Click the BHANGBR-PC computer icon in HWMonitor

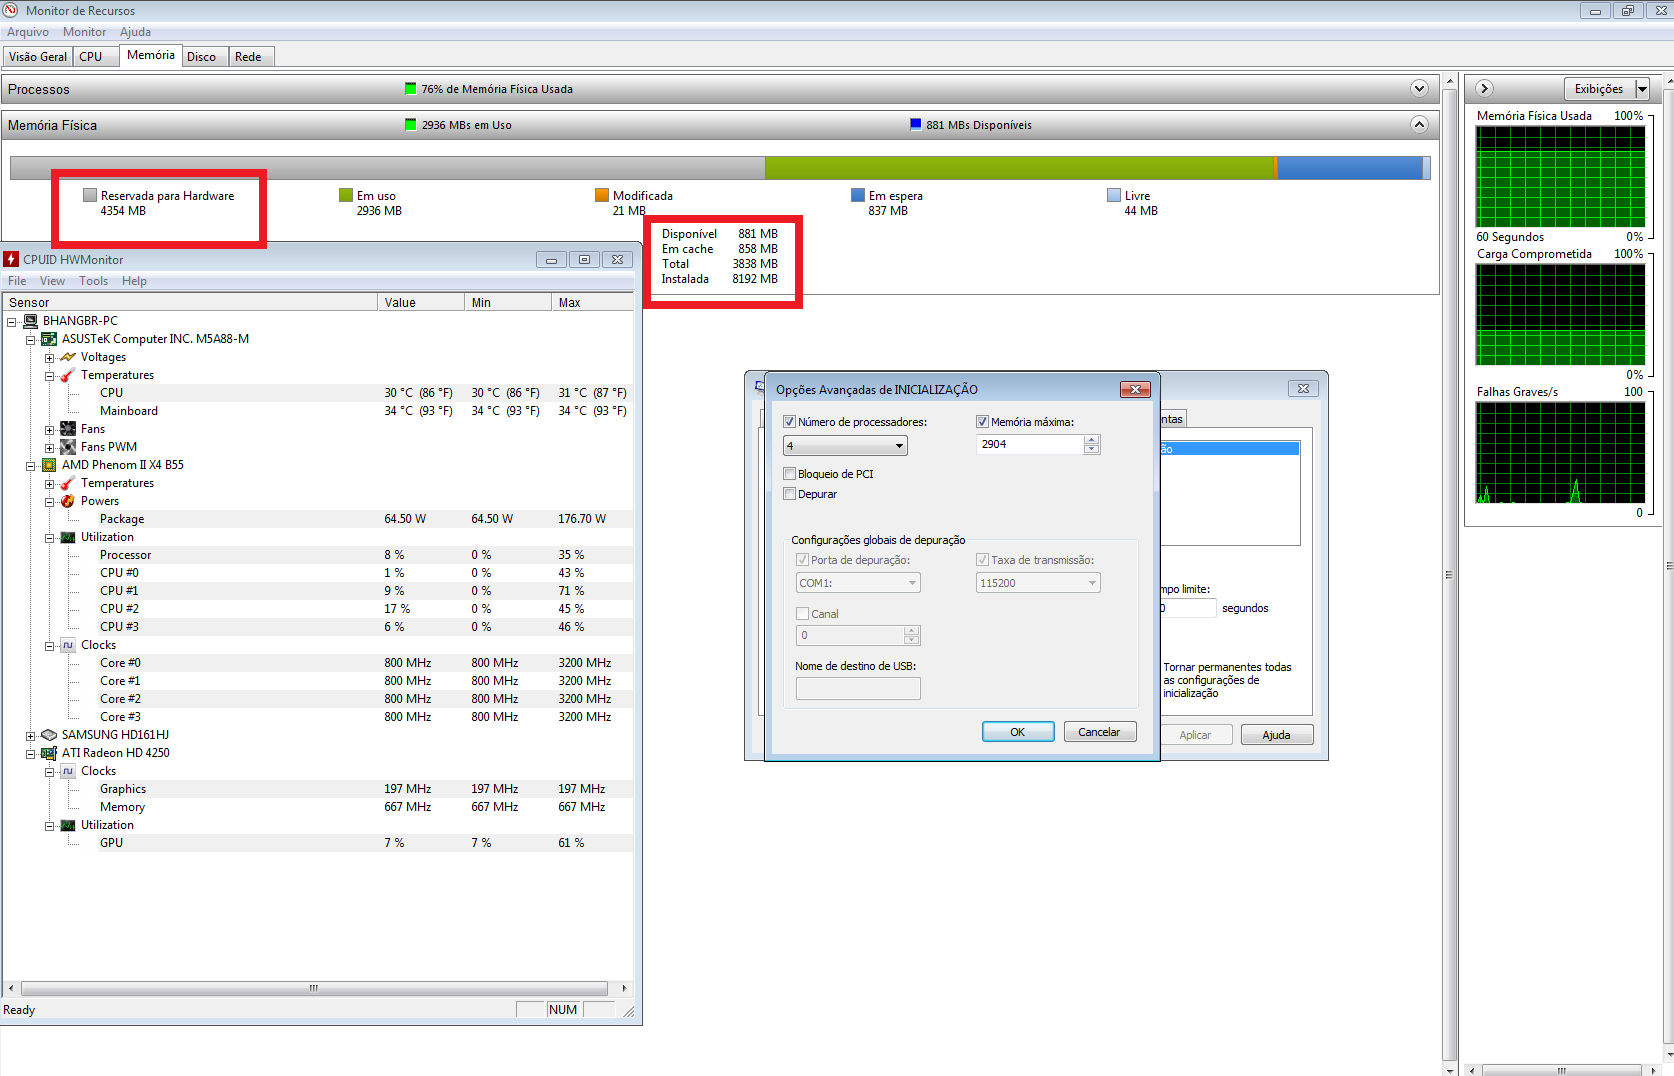click(31, 321)
